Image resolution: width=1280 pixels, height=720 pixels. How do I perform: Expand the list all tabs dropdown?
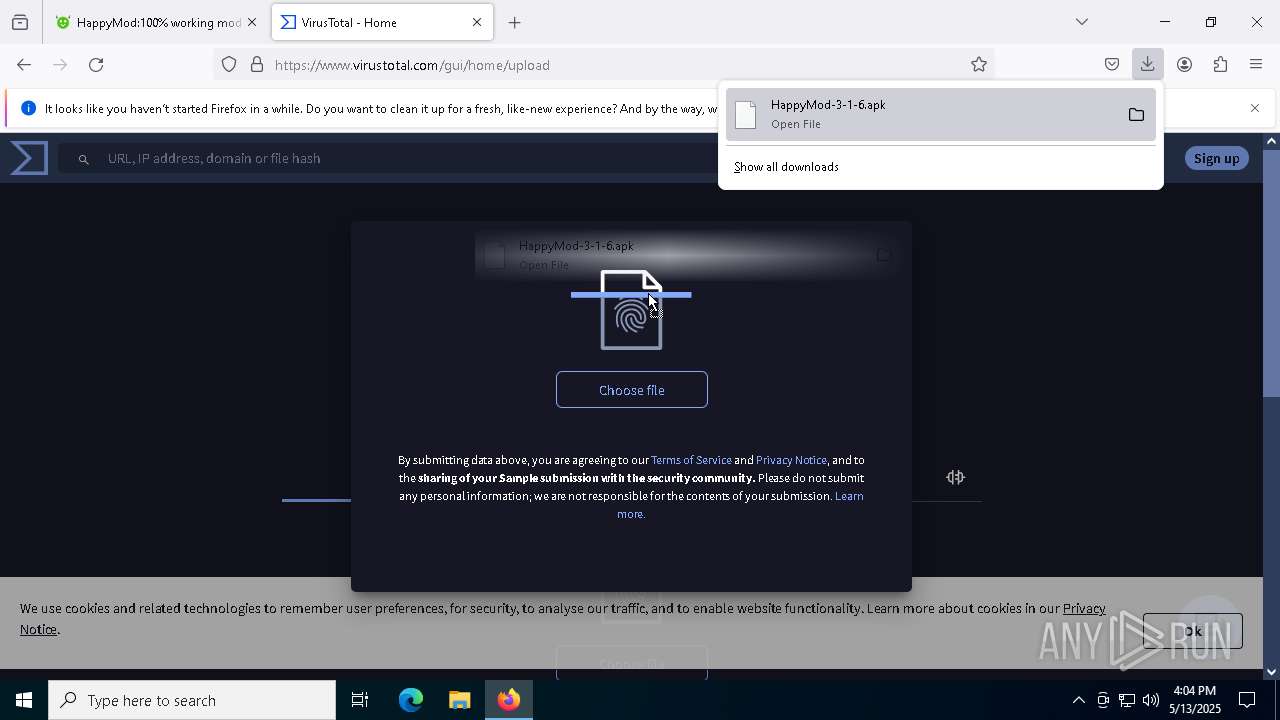tap(1082, 22)
